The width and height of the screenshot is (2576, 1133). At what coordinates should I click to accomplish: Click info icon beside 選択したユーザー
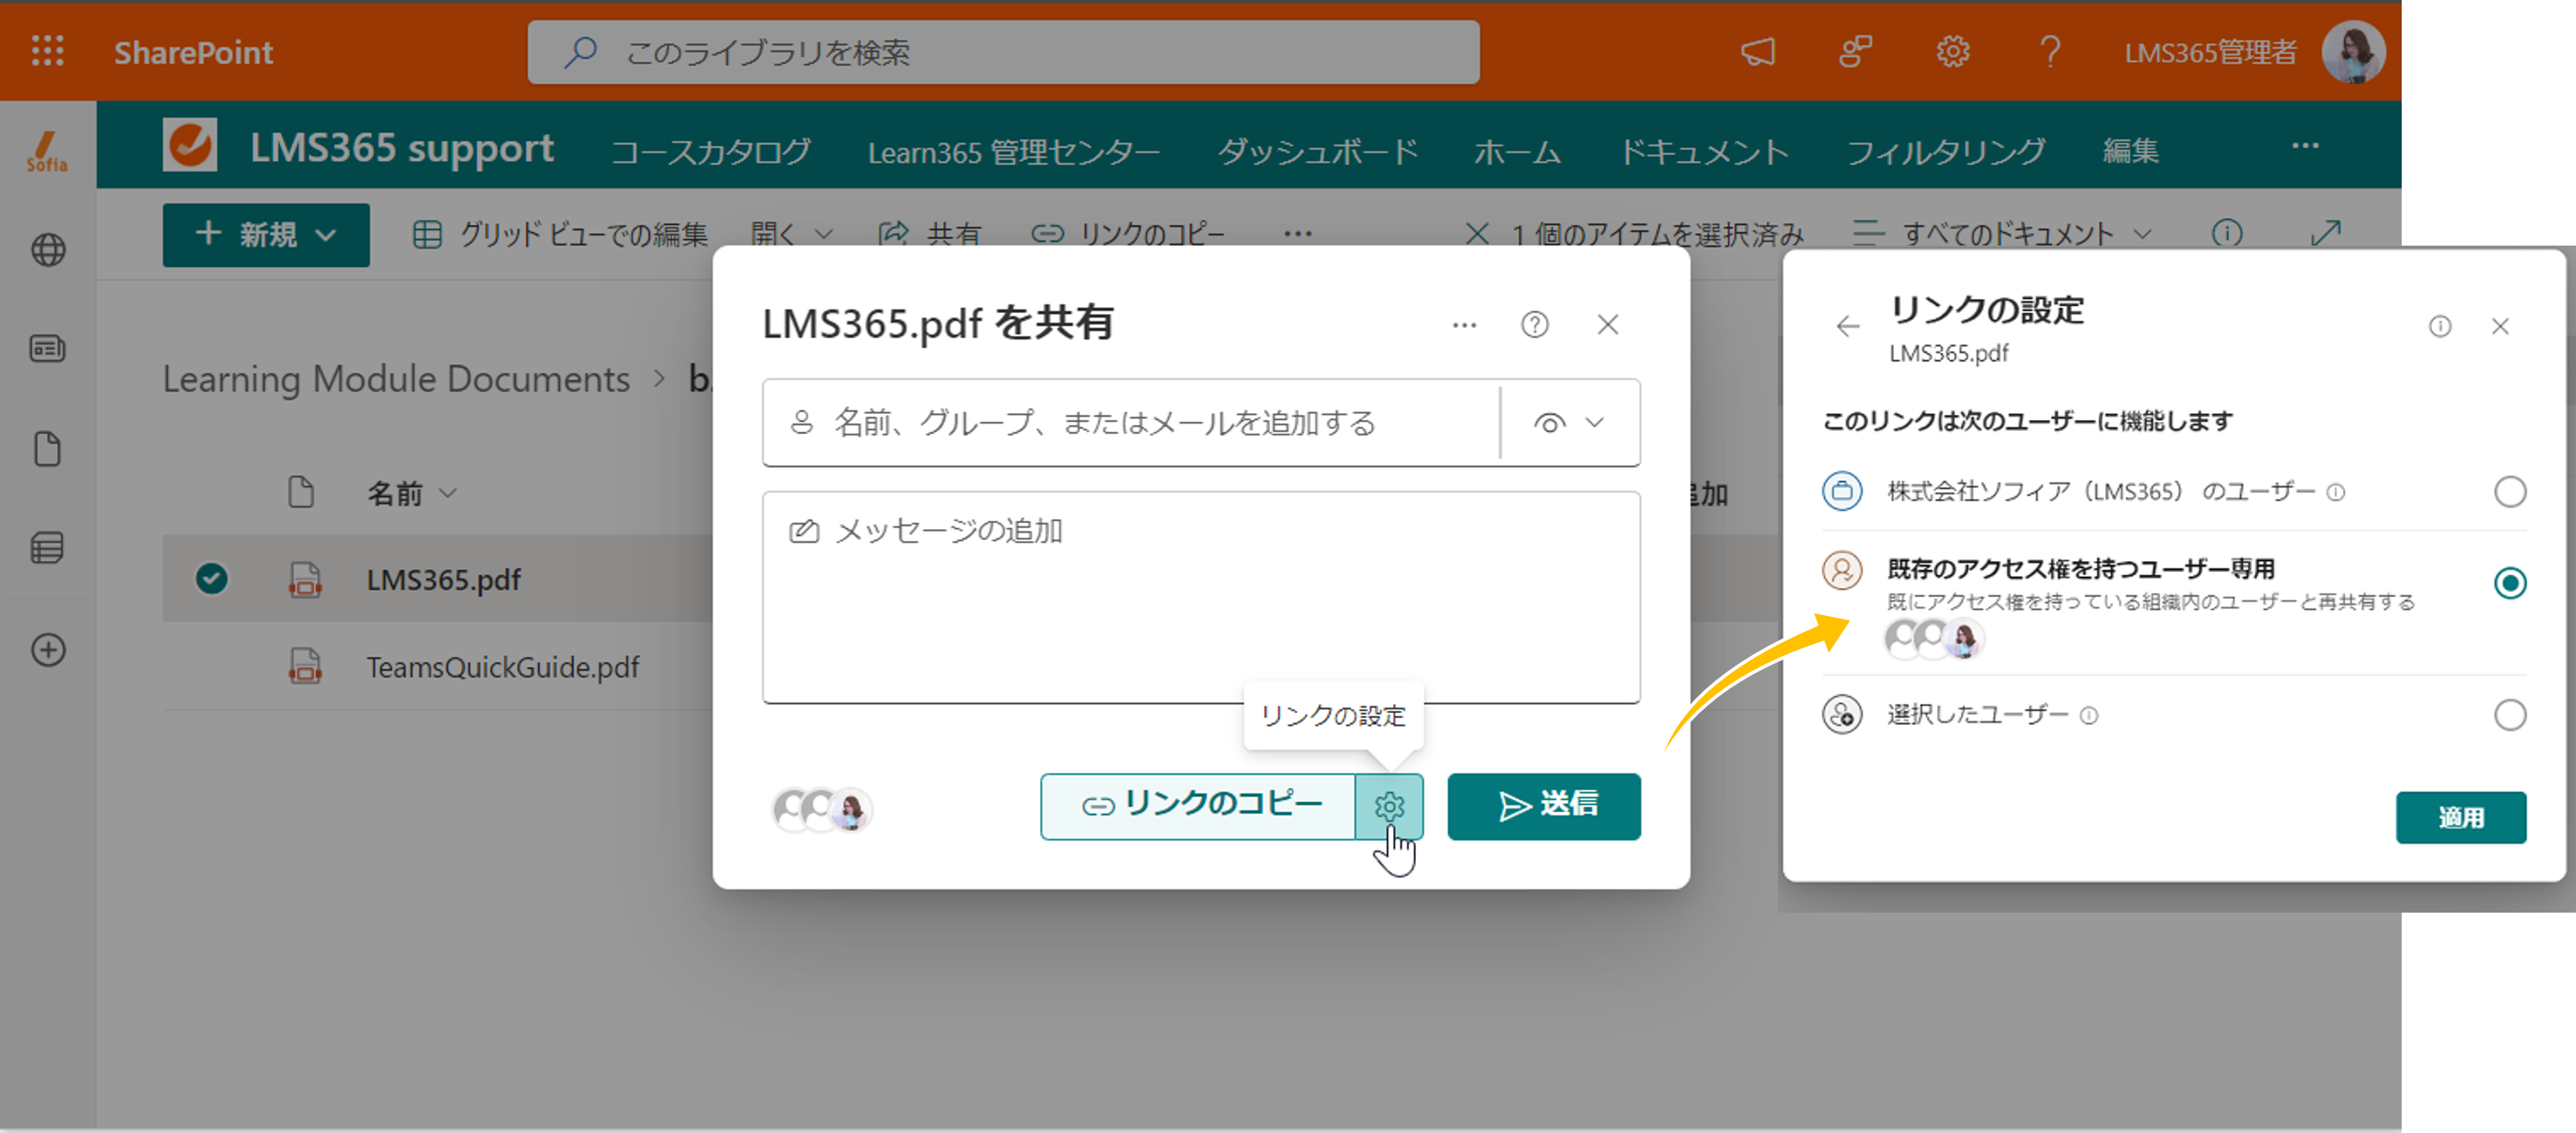pyautogui.click(x=2088, y=716)
